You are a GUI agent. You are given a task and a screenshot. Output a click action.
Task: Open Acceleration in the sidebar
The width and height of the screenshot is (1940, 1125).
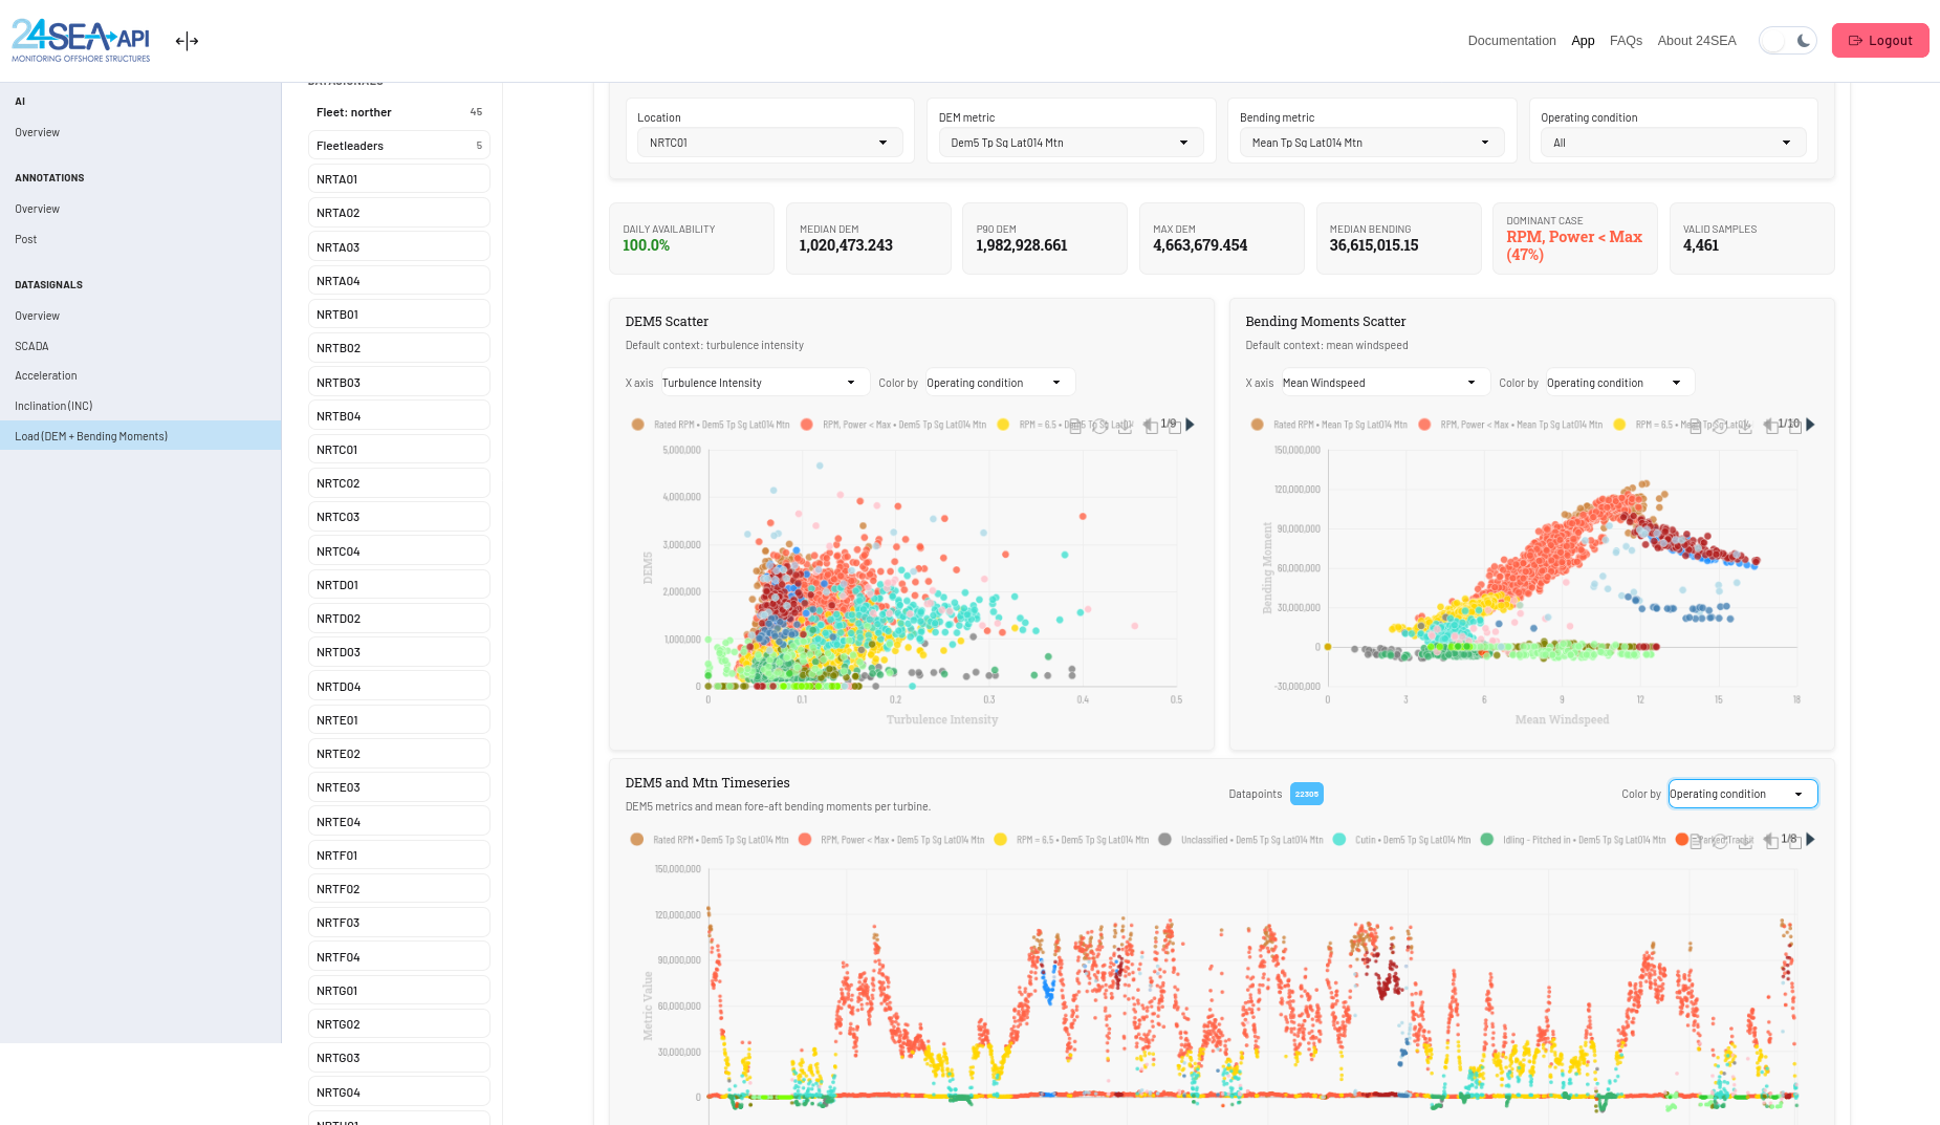(46, 375)
